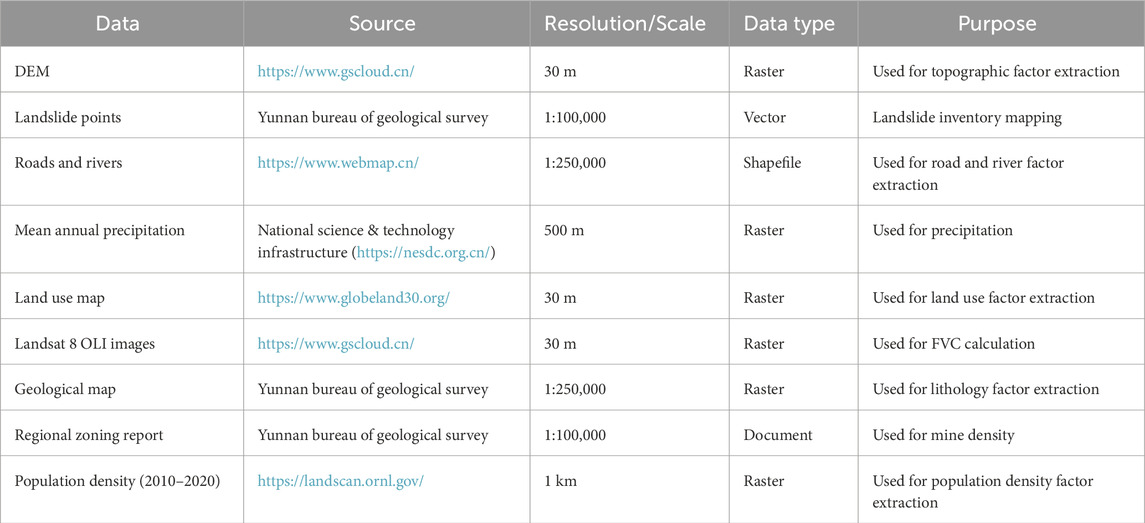
Task: Open the webmap.cn link for roads and rivers
Action: pyautogui.click(x=338, y=163)
